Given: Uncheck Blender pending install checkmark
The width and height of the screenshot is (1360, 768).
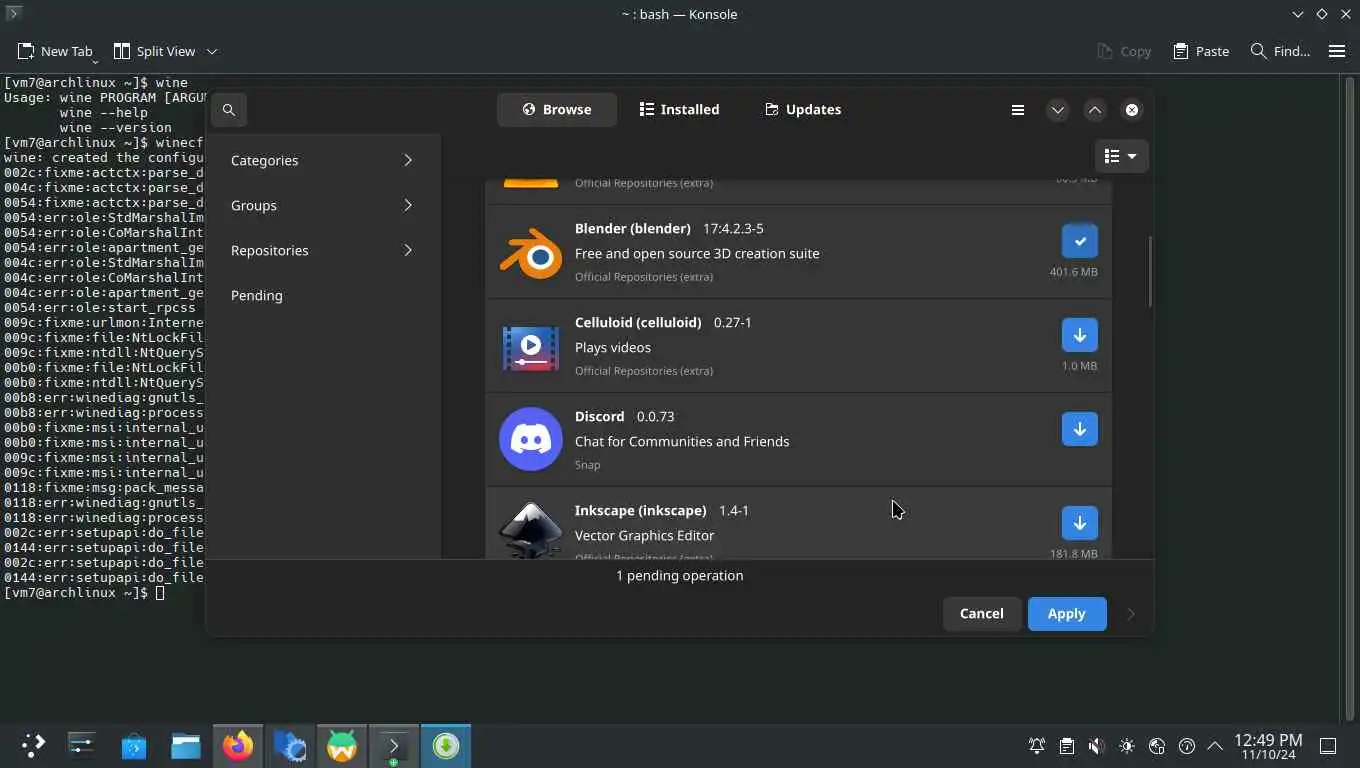Looking at the screenshot, I should tap(1079, 241).
